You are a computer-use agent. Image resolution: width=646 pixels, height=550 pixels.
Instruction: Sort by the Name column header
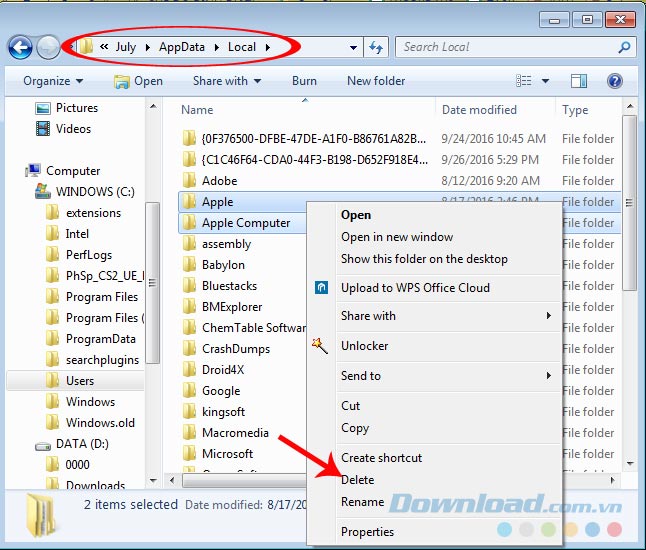click(197, 110)
